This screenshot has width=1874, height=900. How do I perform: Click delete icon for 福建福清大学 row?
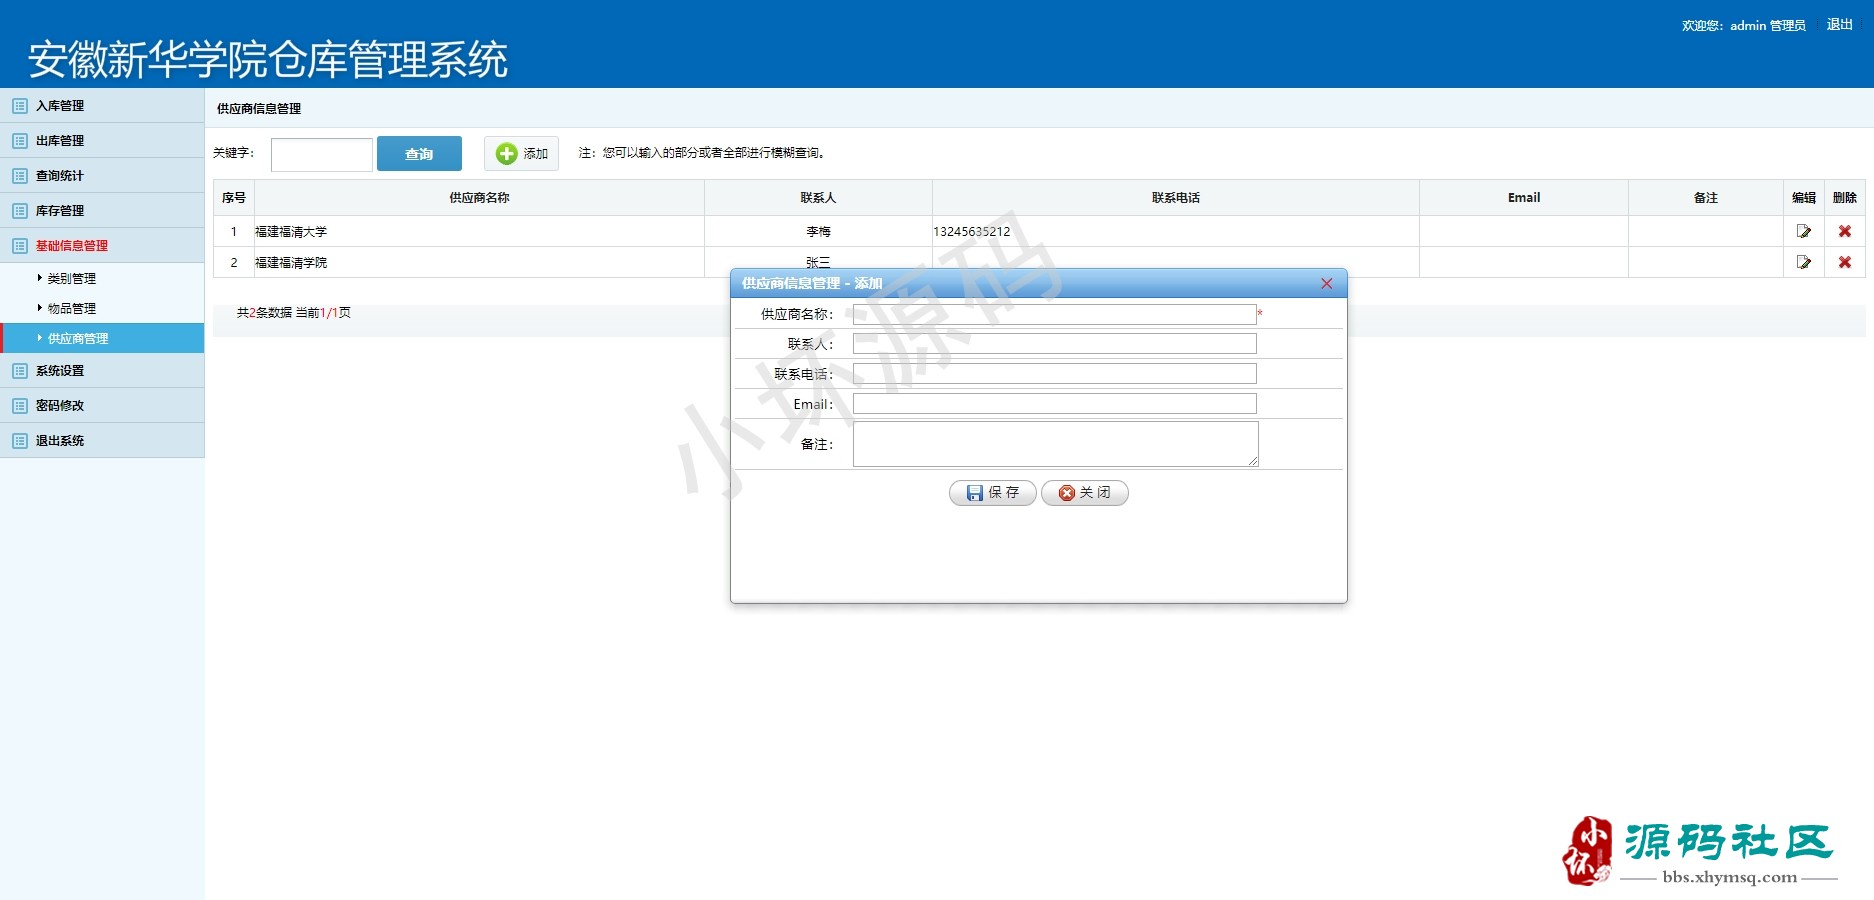click(x=1844, y=231)
